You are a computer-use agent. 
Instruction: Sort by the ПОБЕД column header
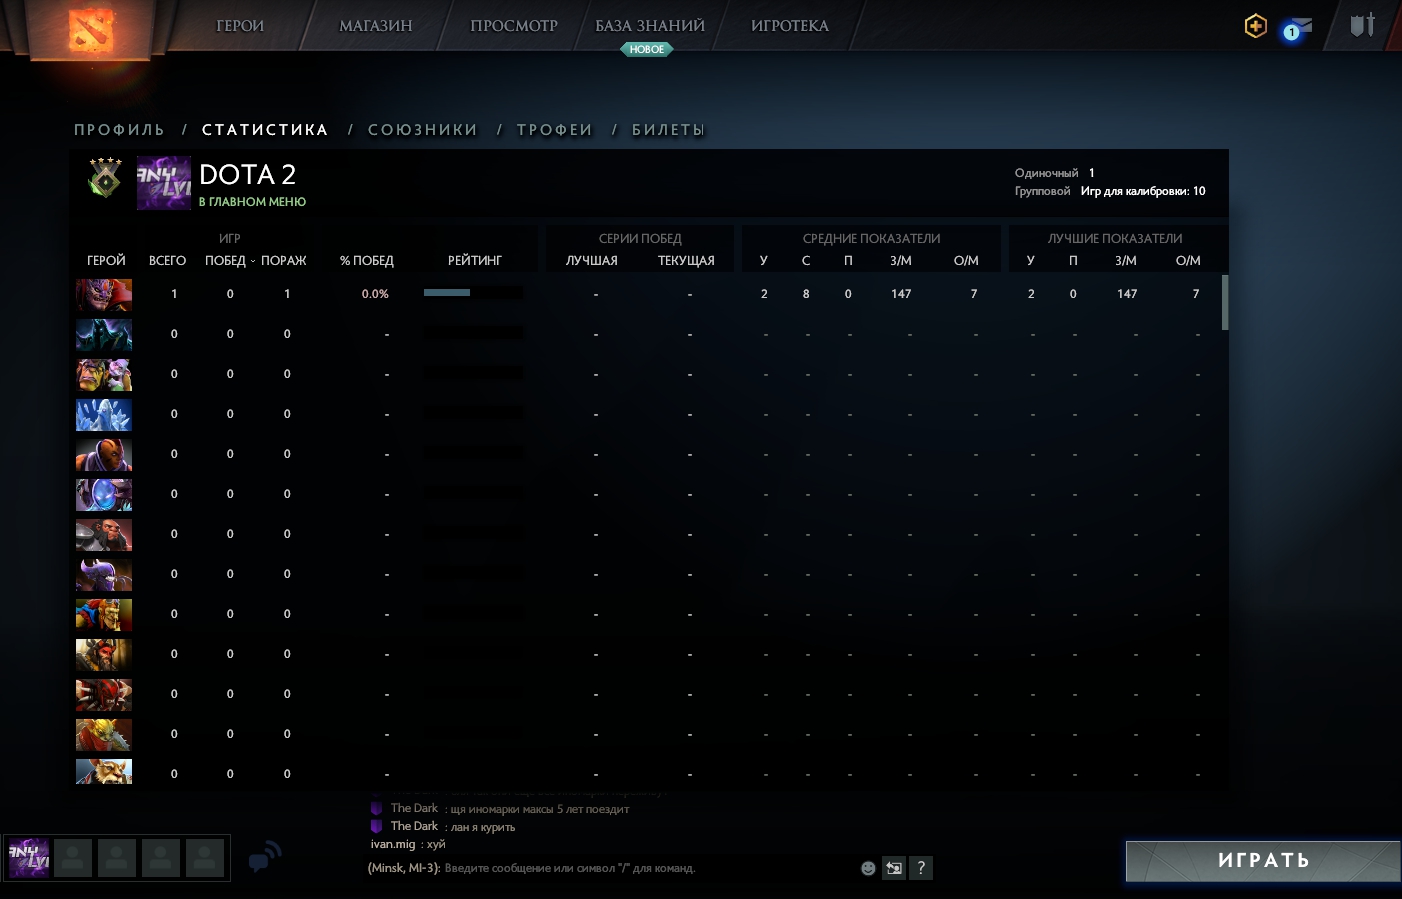[x=225, y=261]
